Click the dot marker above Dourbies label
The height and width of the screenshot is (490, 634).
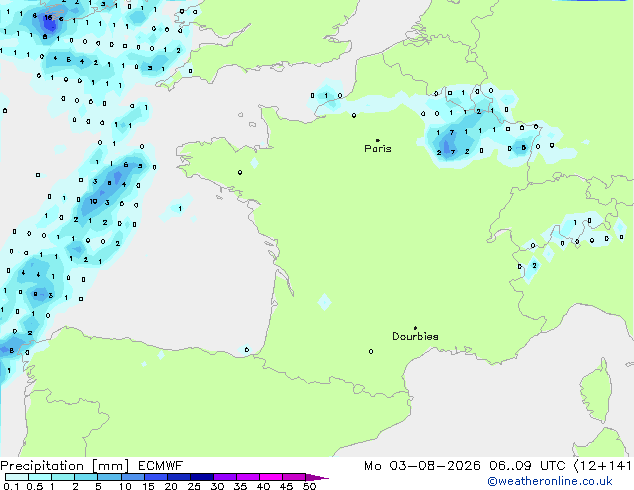pyautogui.click(x=415, y=328)
